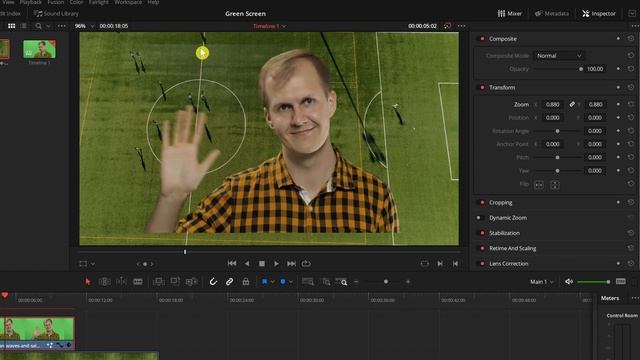
Task: Expand the Stabilization section
Action: click(x=504, y=233)
